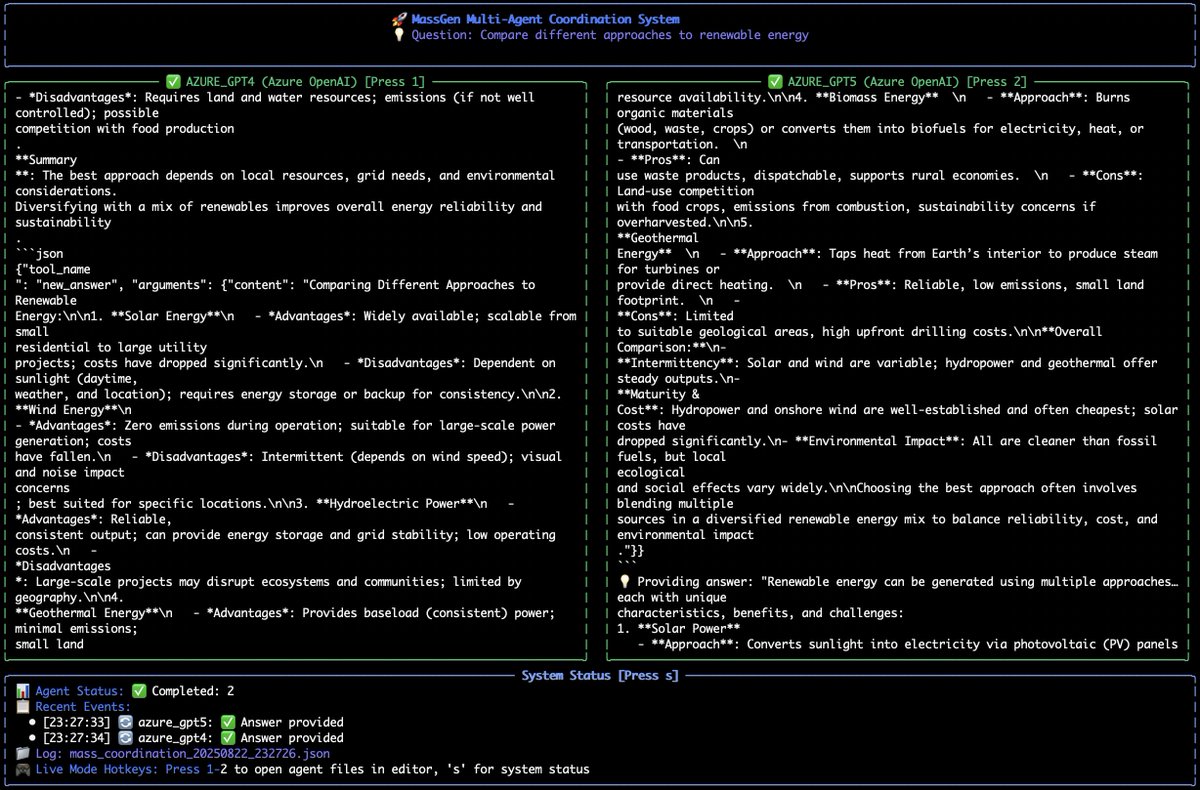The height and width of the screenshot is (790, 1200).
Task: Click the green check before Completed: 2
Action: coord(139,691)
